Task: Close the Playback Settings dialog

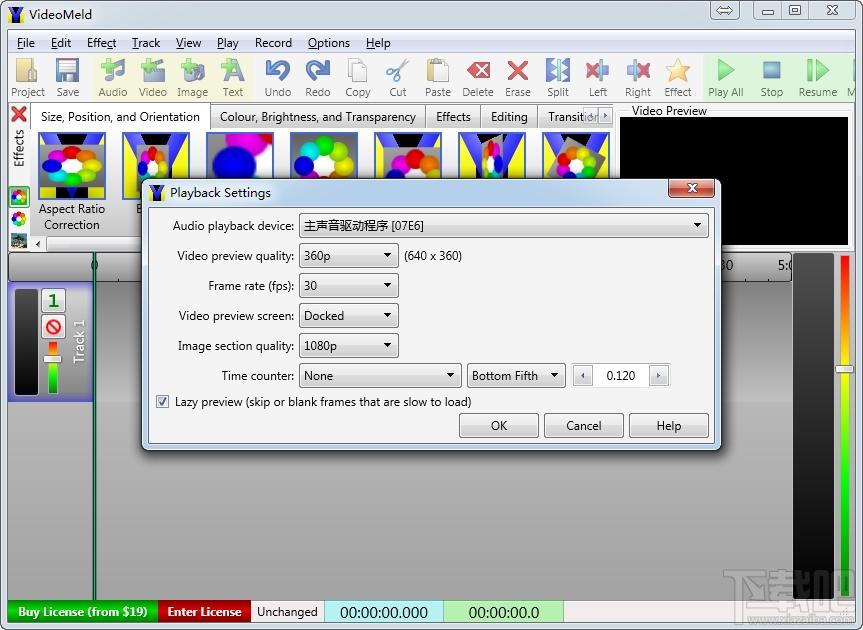Action: coord(692,188)
